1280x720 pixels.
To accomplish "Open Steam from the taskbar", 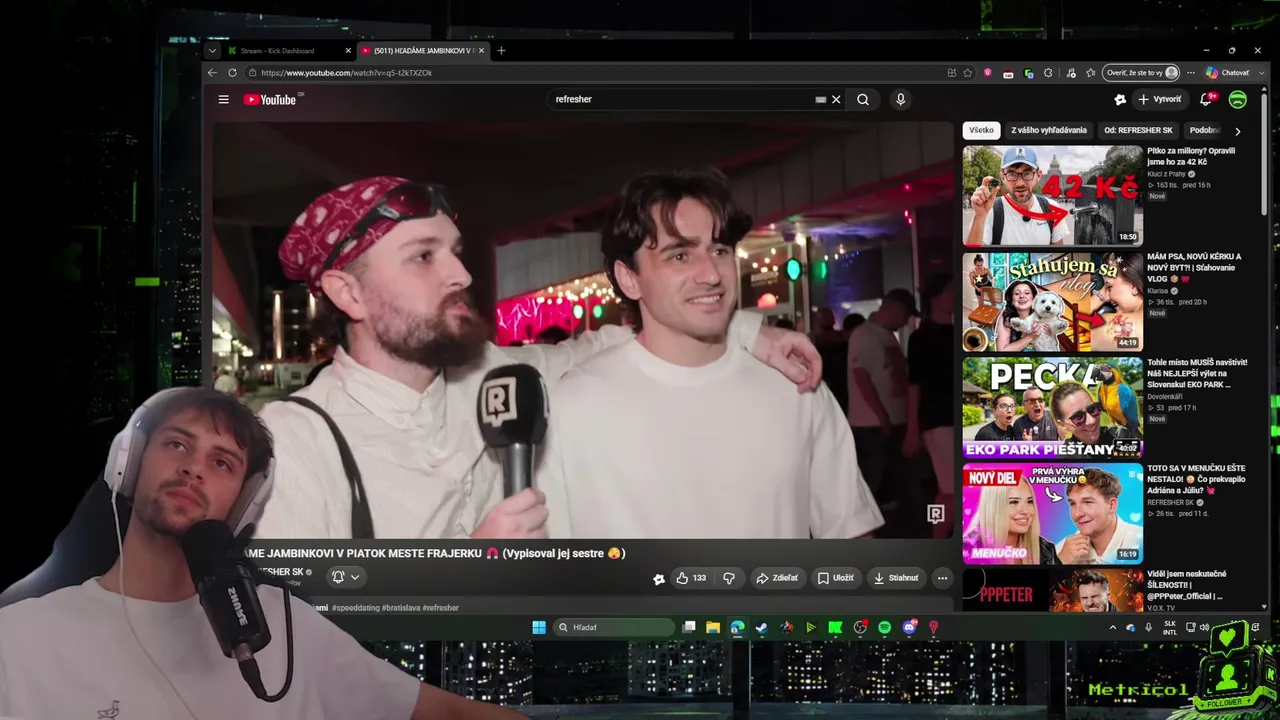I will pos(762,628).
